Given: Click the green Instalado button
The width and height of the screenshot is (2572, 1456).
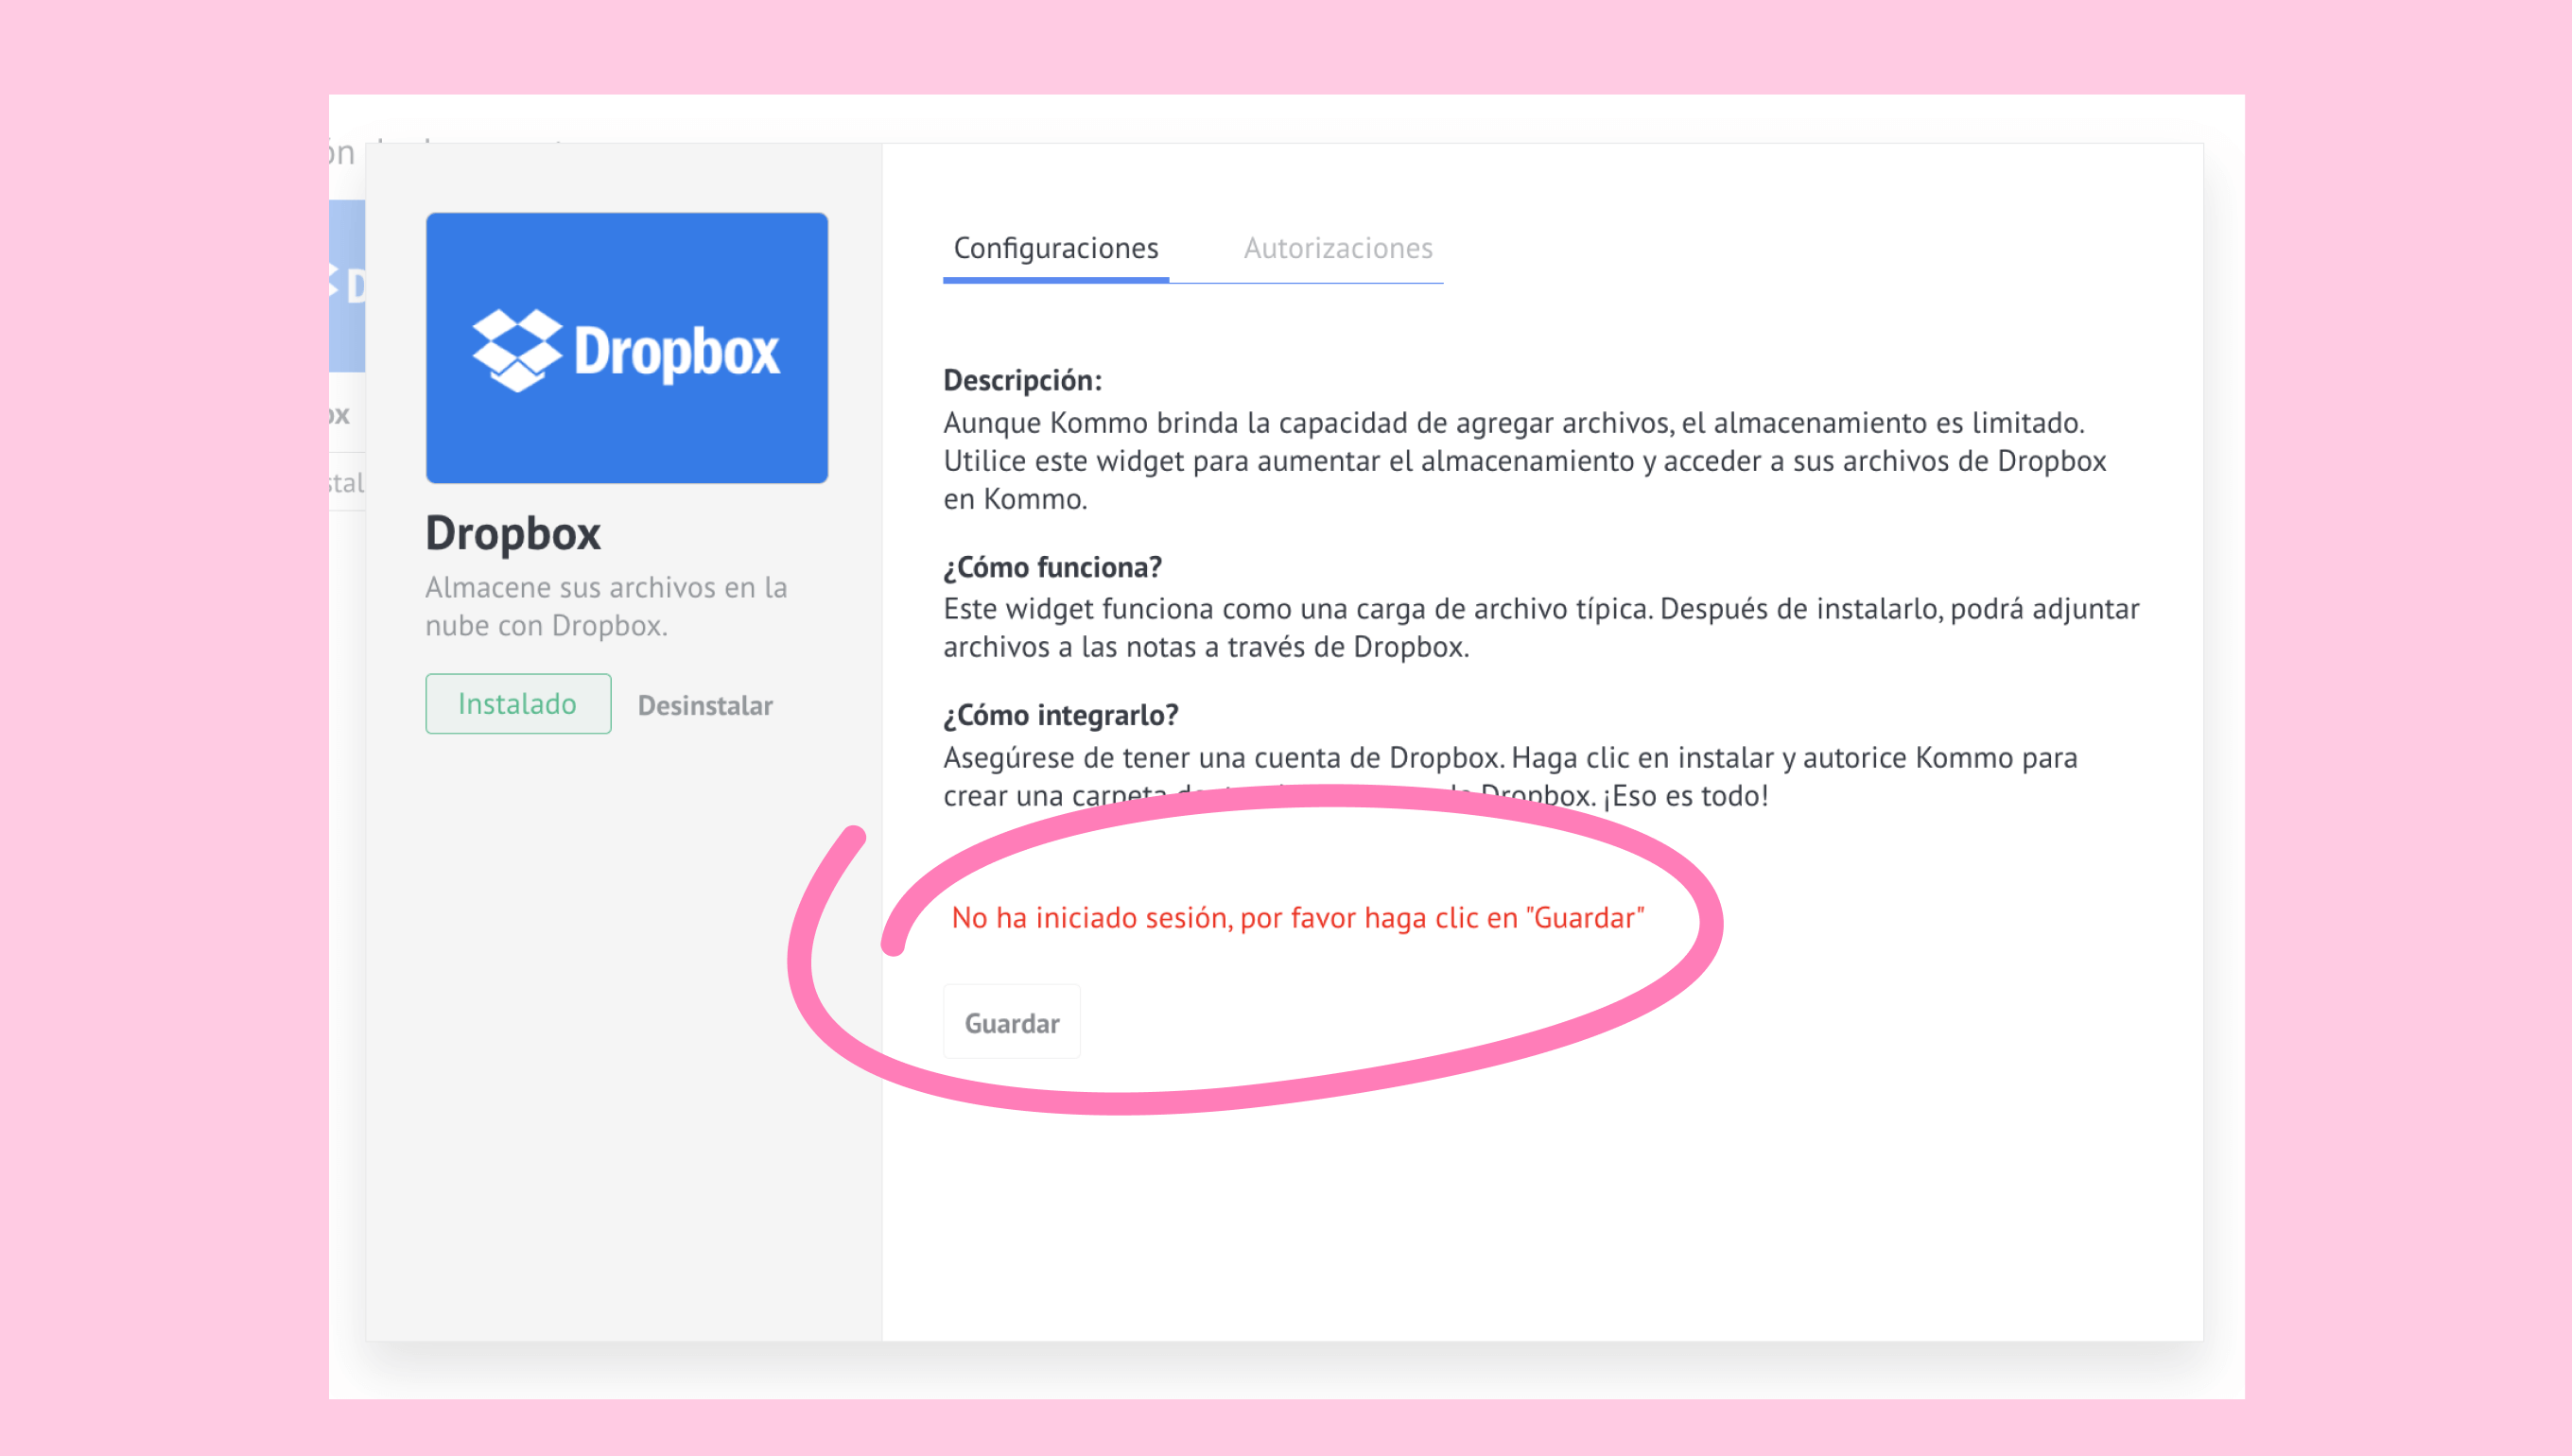Looking at the screenshot, I should pyautogui.click(x=518, y=704).
